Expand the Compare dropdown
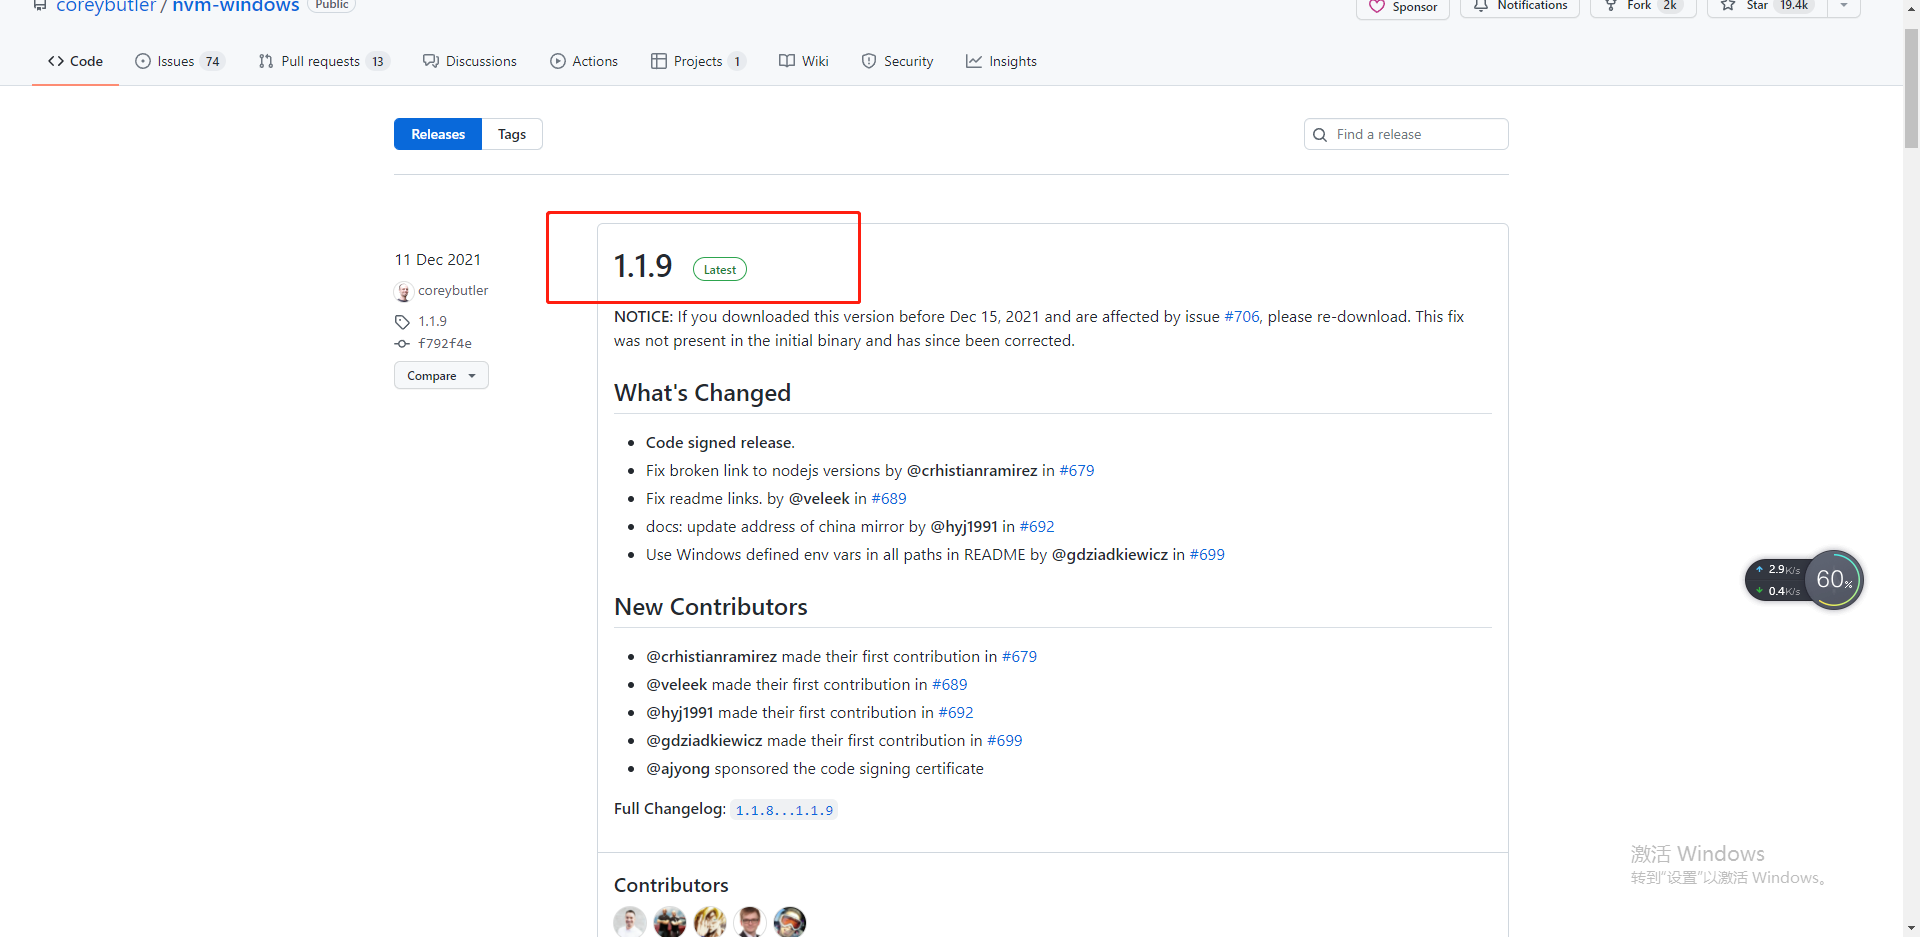The width and height of the screenshot is (1920, 937). click(441, 375)
